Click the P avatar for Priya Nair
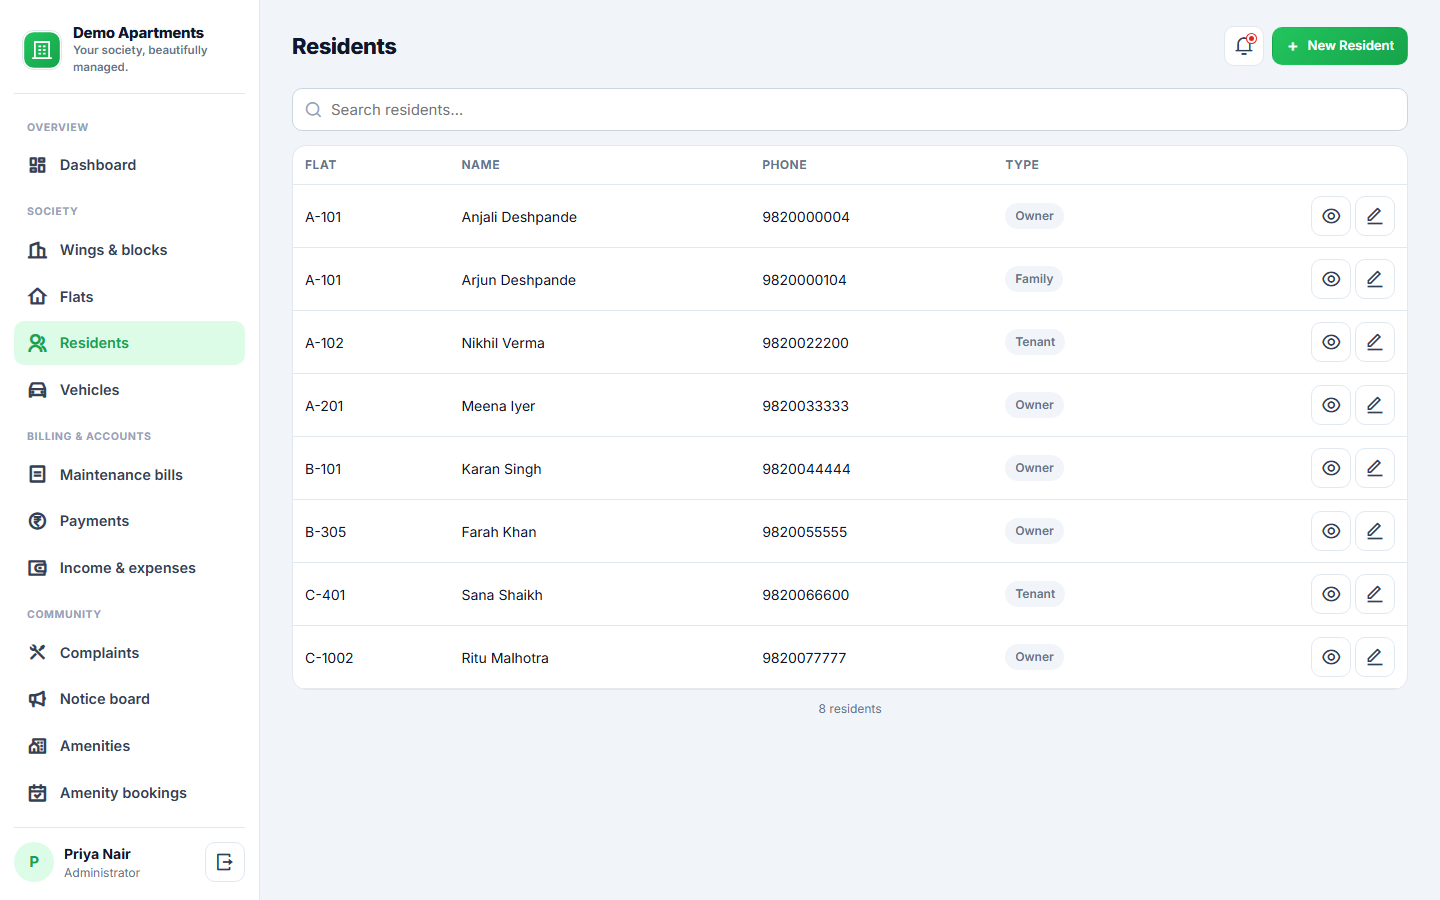 point(34,862)
